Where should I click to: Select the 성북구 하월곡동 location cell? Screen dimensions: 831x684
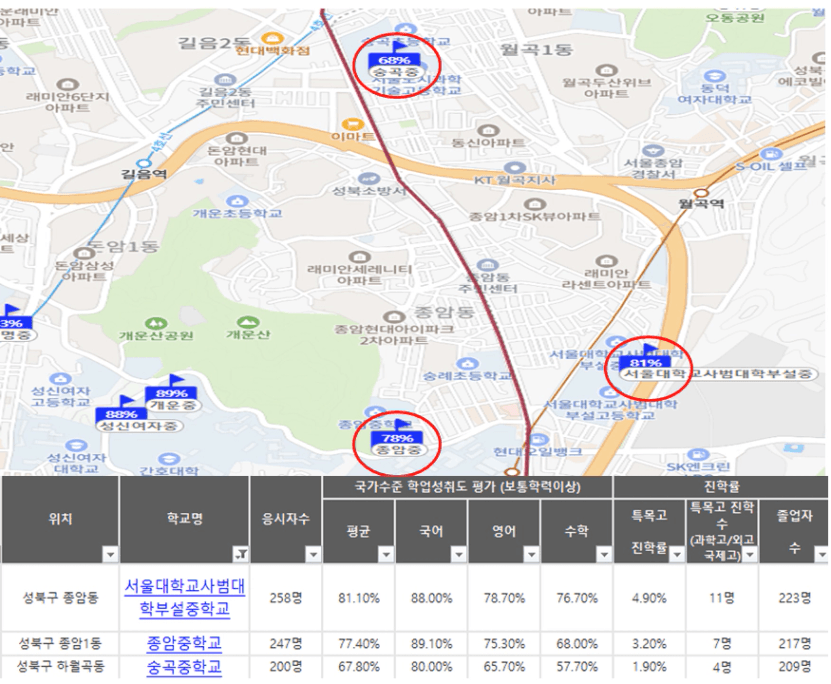pos(60,667)
